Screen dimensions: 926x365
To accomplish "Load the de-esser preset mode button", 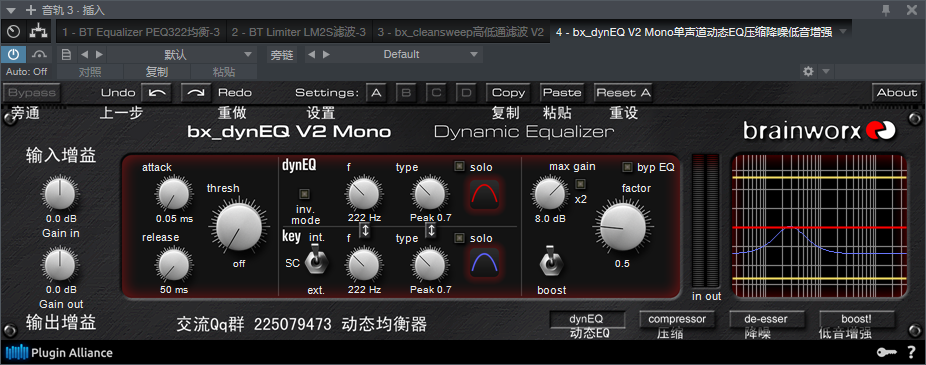I will click(x=767, y=319).
